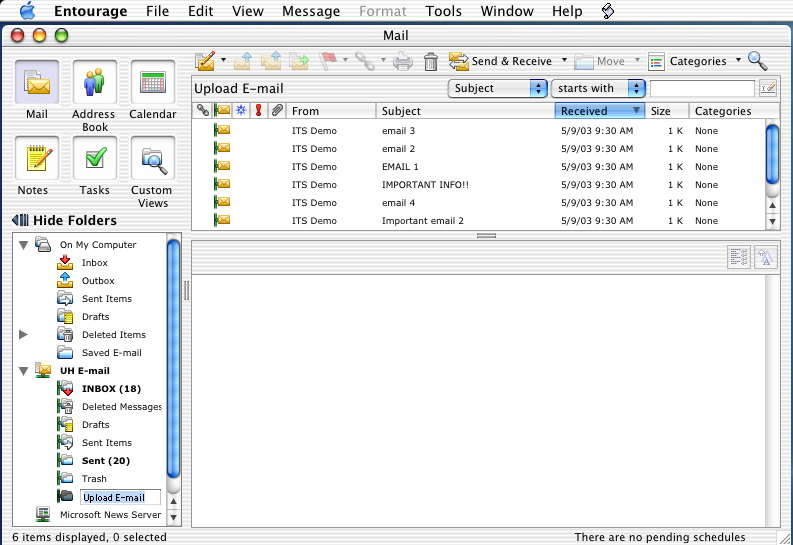Screen dimensions: 793x545
Task: Click the folder list scroll down arrow
Action: [x=173, y=518]
